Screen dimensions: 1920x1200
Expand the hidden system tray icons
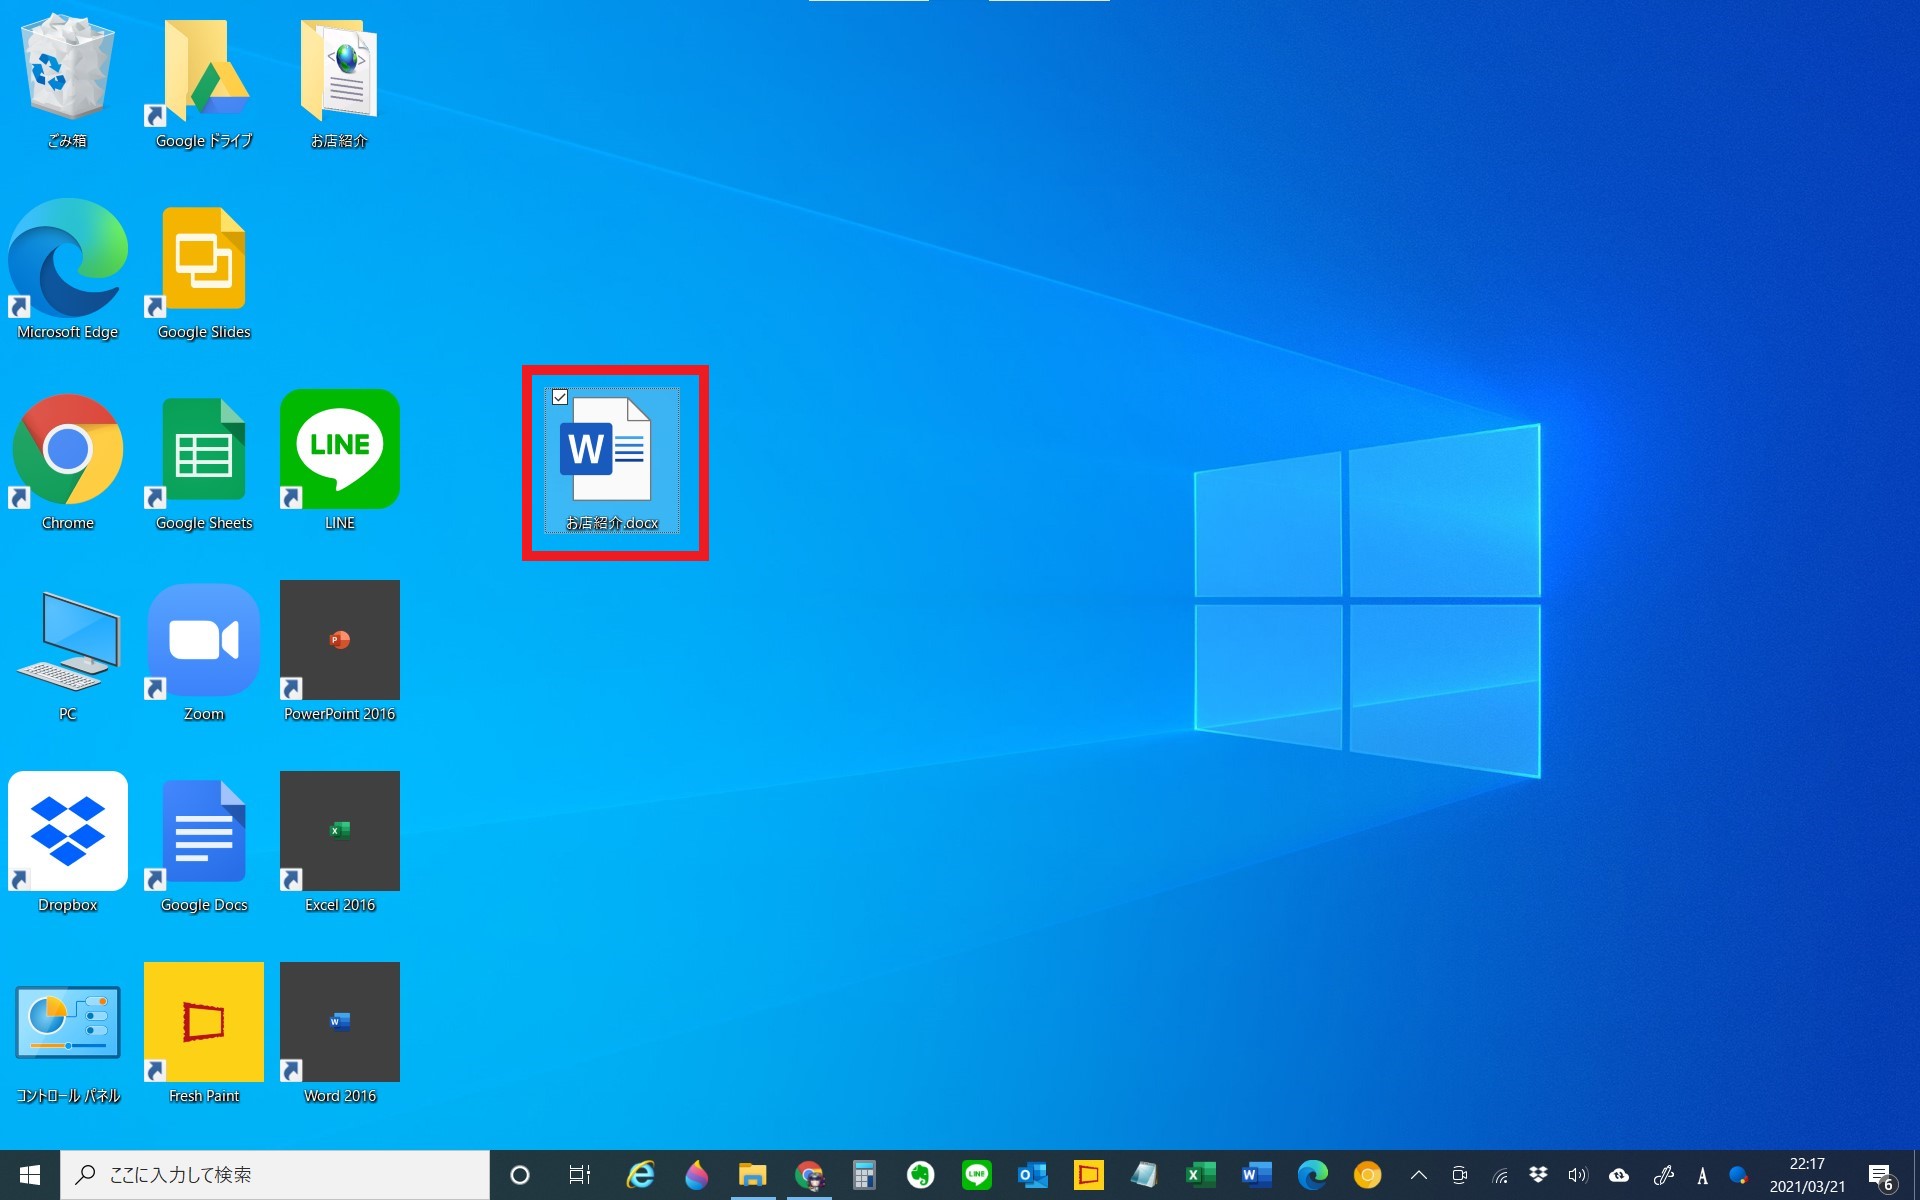click(1419, 1175)
